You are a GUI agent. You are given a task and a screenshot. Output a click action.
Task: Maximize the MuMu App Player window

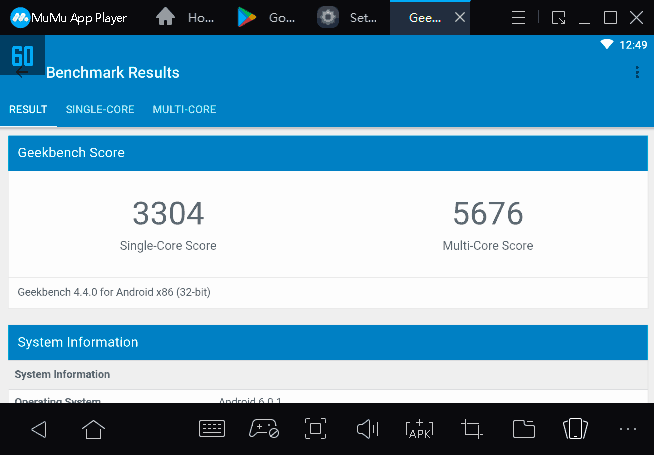point(610,18)
